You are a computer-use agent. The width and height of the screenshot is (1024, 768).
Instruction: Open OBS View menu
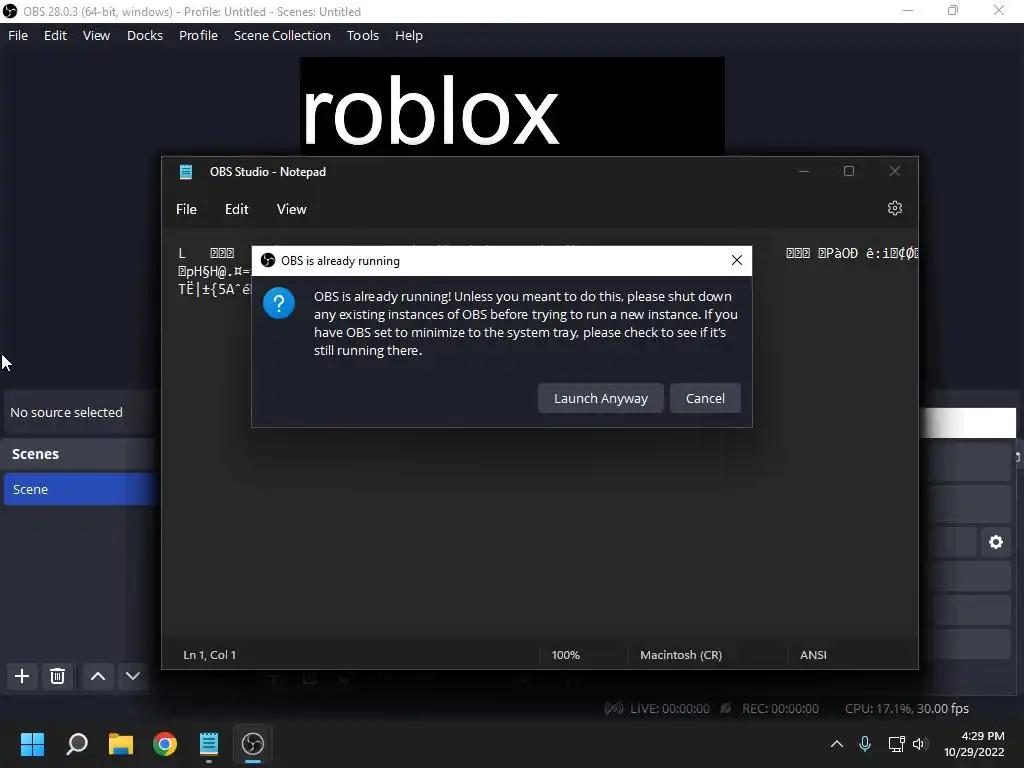(x=96, y=35)
